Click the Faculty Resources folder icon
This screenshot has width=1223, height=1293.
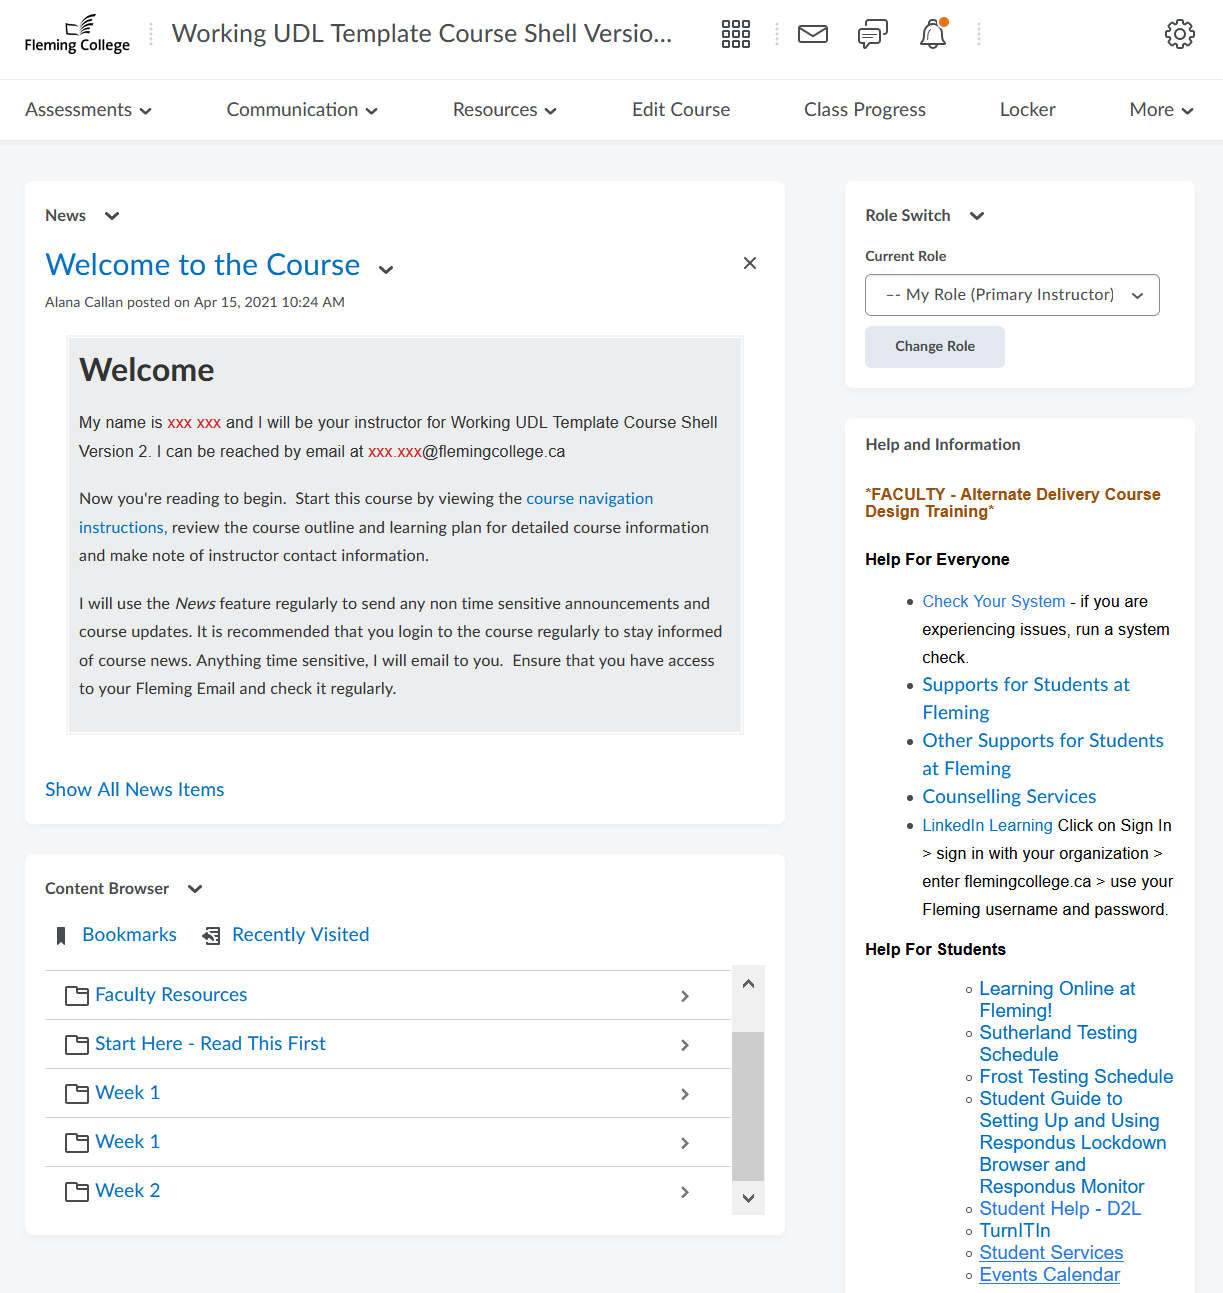coord(77,996)
